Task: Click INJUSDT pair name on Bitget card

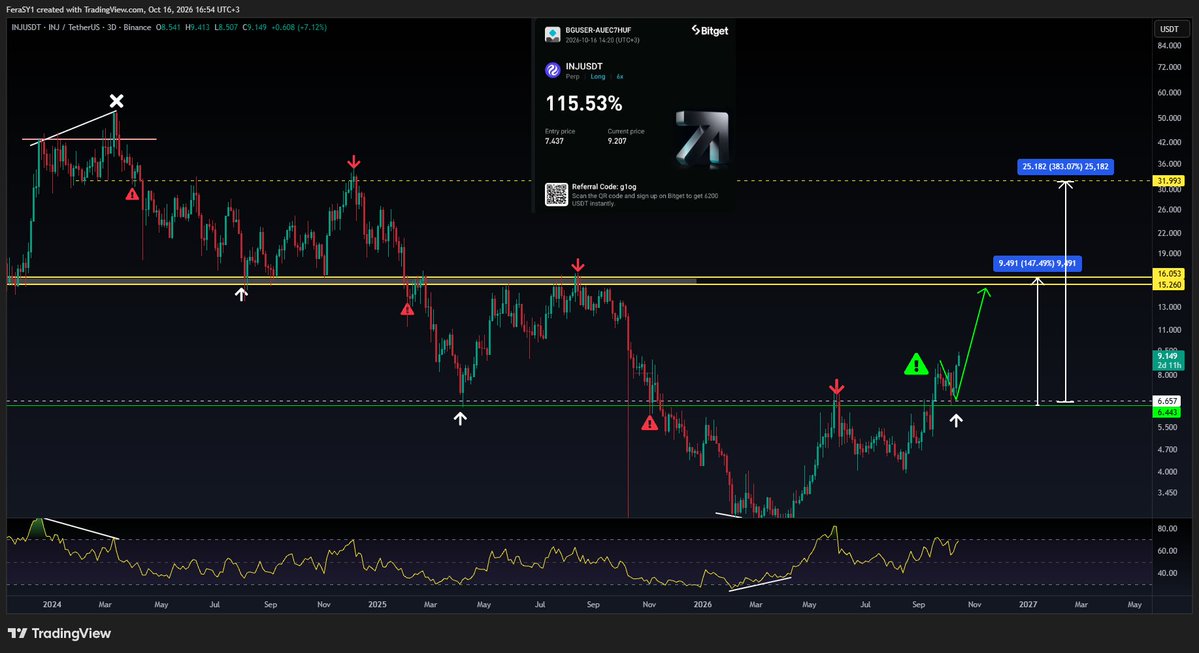Action: click(x=584, y=67)
